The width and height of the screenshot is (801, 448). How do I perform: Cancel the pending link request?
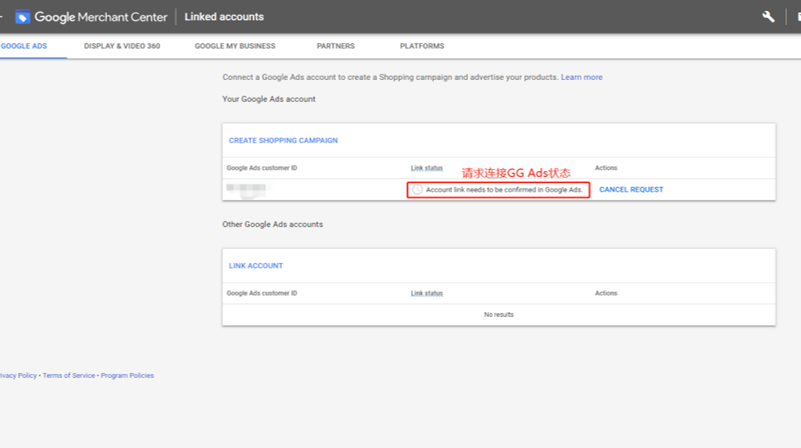631,190
